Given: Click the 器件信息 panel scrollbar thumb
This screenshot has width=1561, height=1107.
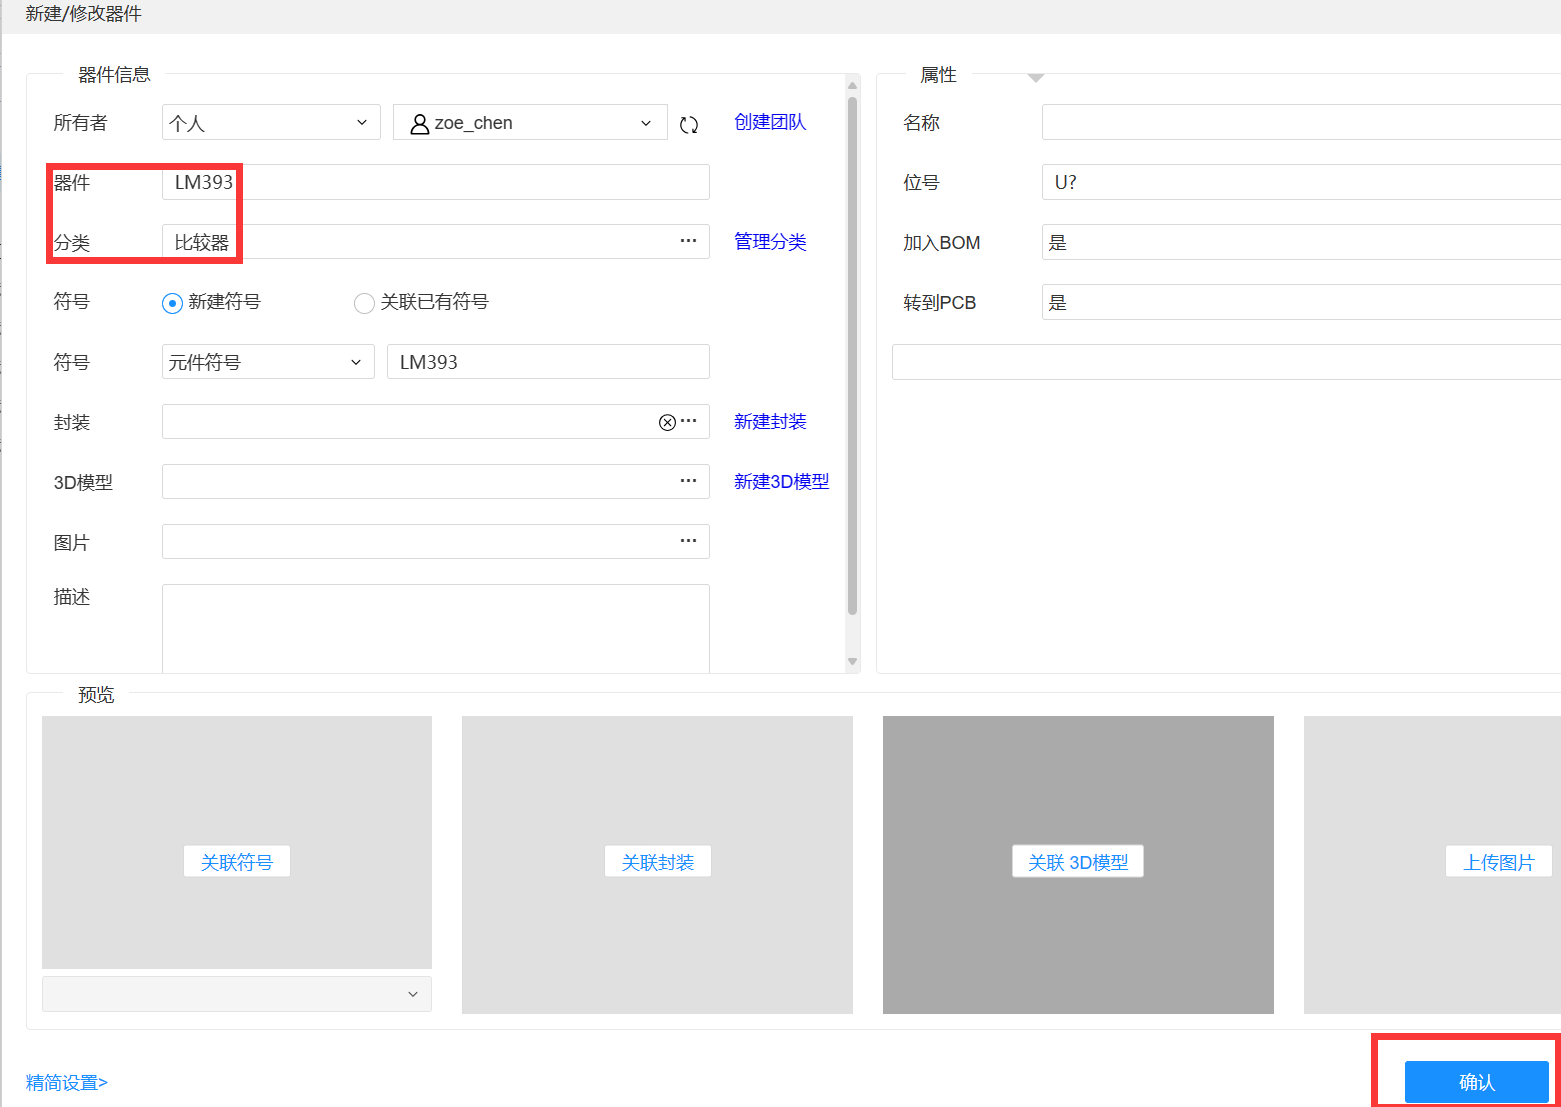Looking at the screenshot, I should tap(852, 355).
